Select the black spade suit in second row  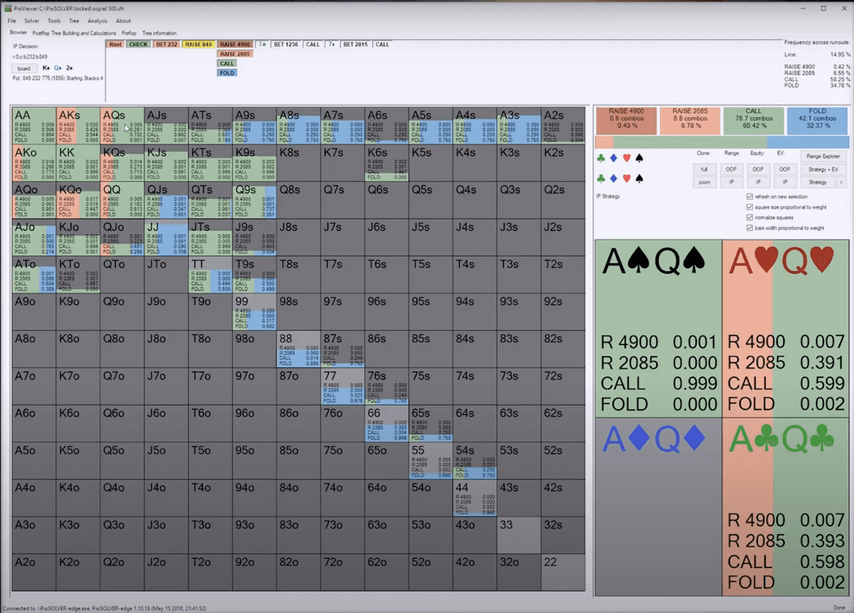click(639, 179)
